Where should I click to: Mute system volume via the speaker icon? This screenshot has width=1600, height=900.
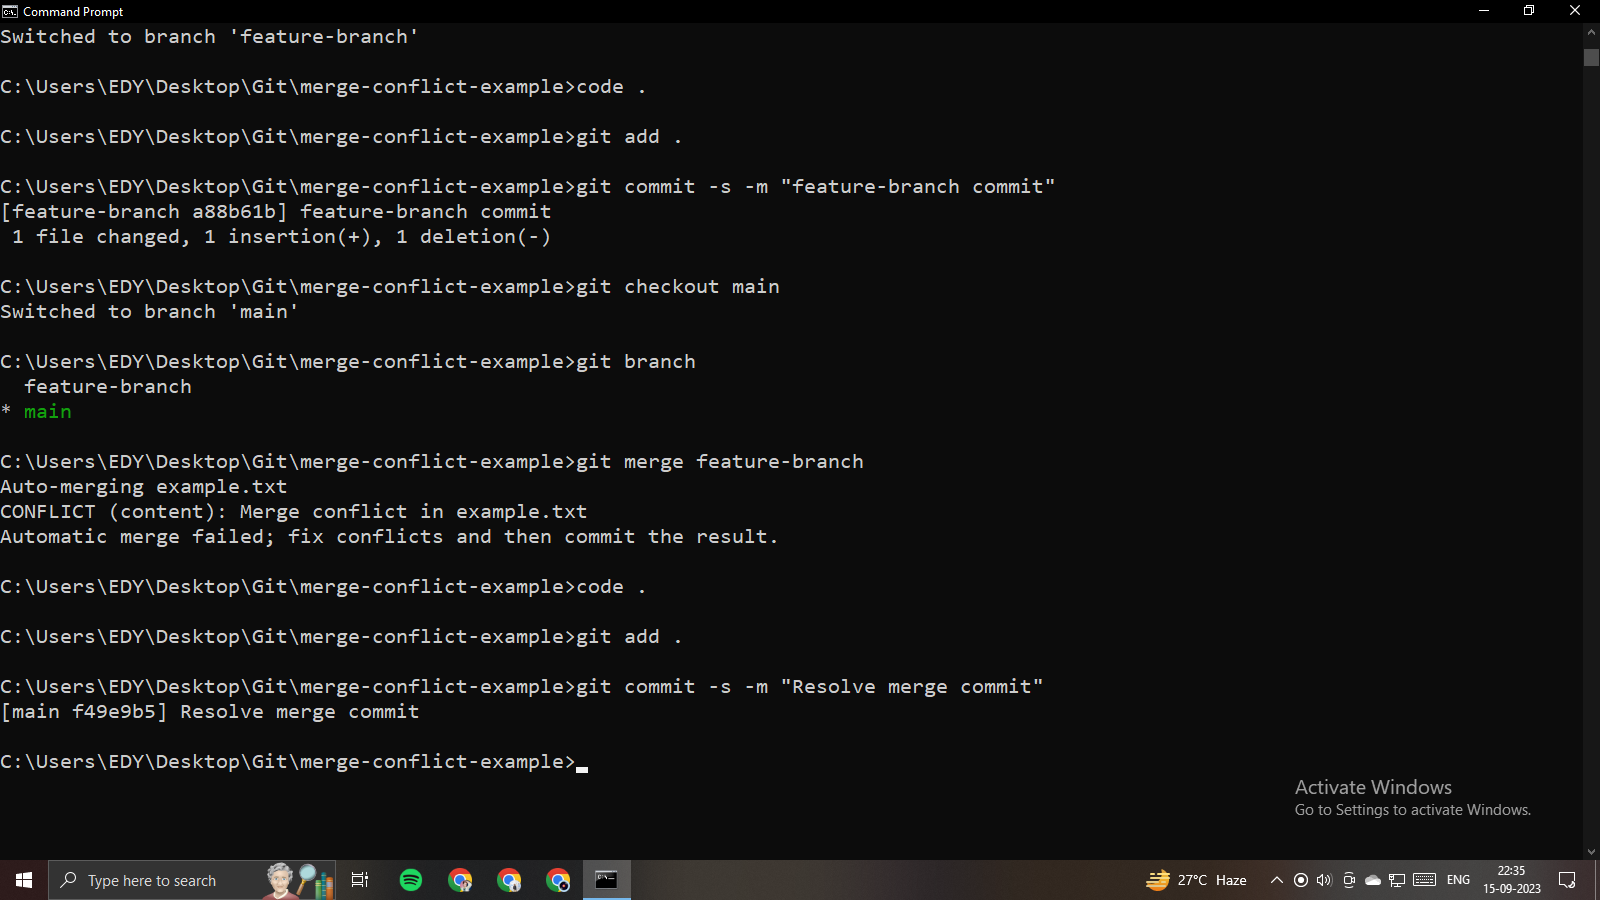click(x=1325, y=880)
